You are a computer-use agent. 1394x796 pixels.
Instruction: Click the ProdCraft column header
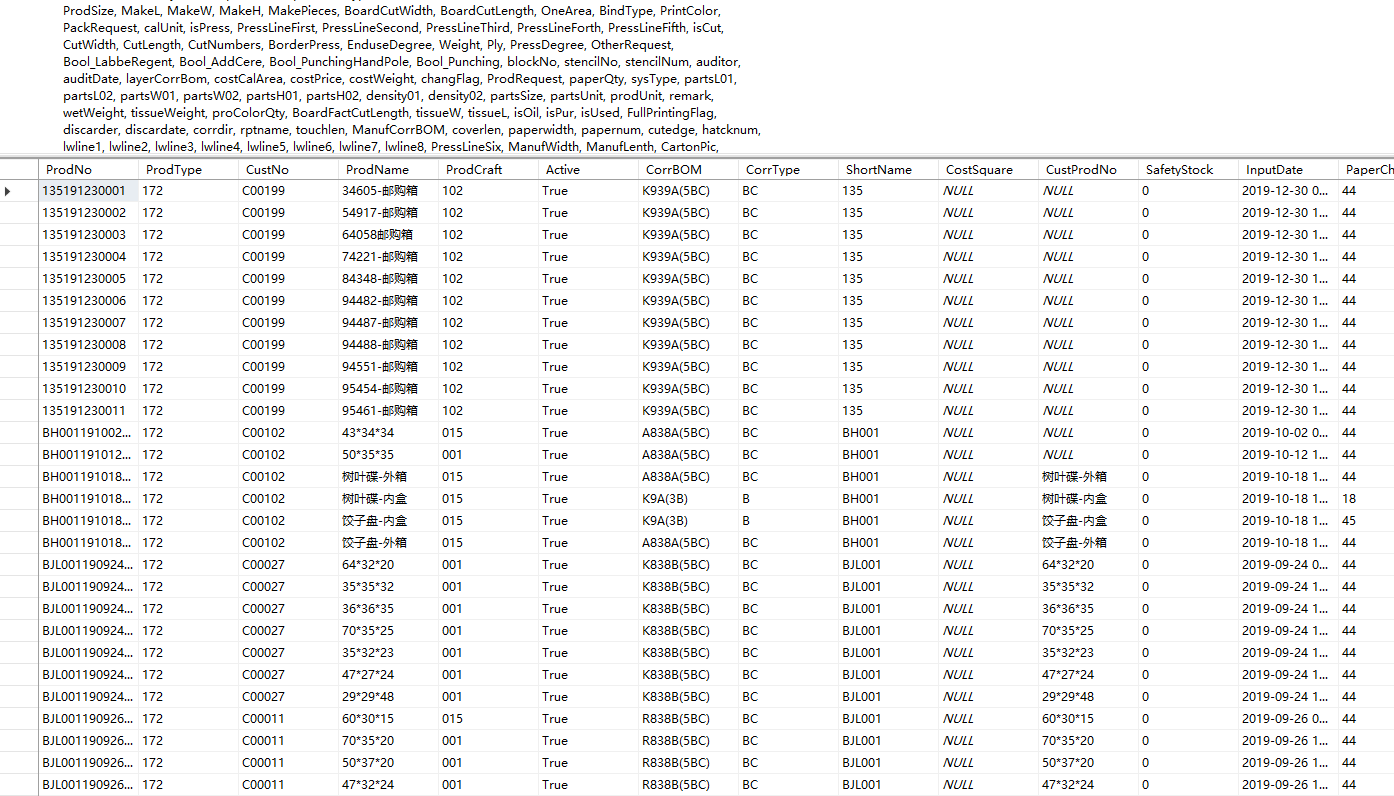[x=488, y=169]
